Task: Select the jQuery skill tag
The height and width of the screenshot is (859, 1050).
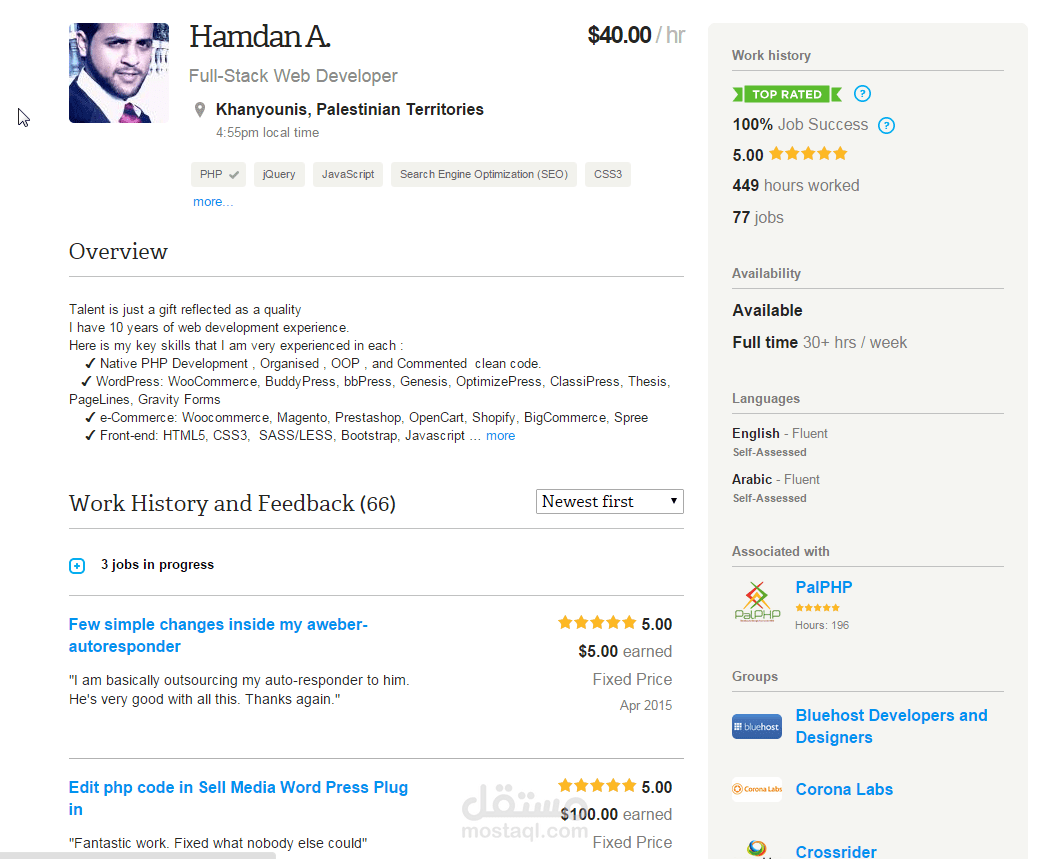Action: coord(279,174)
